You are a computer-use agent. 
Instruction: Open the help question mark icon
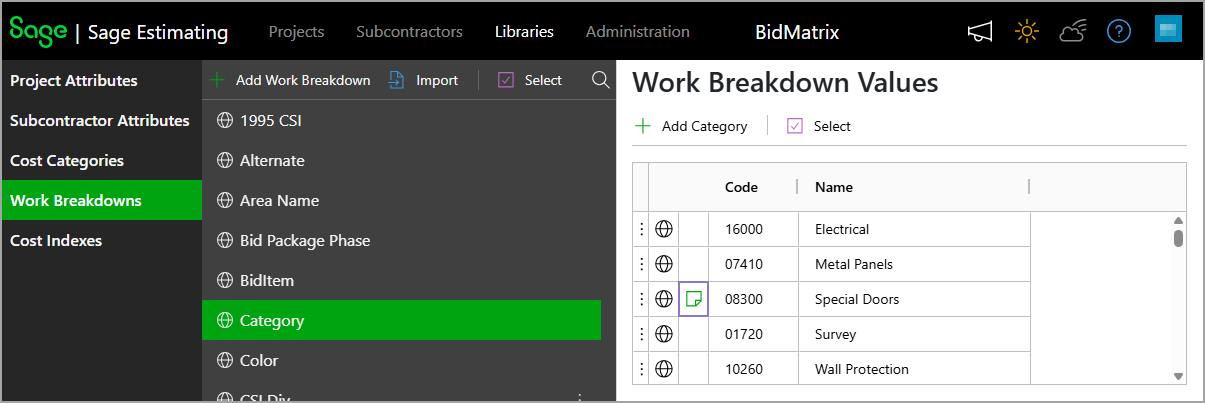[1118, 32]
